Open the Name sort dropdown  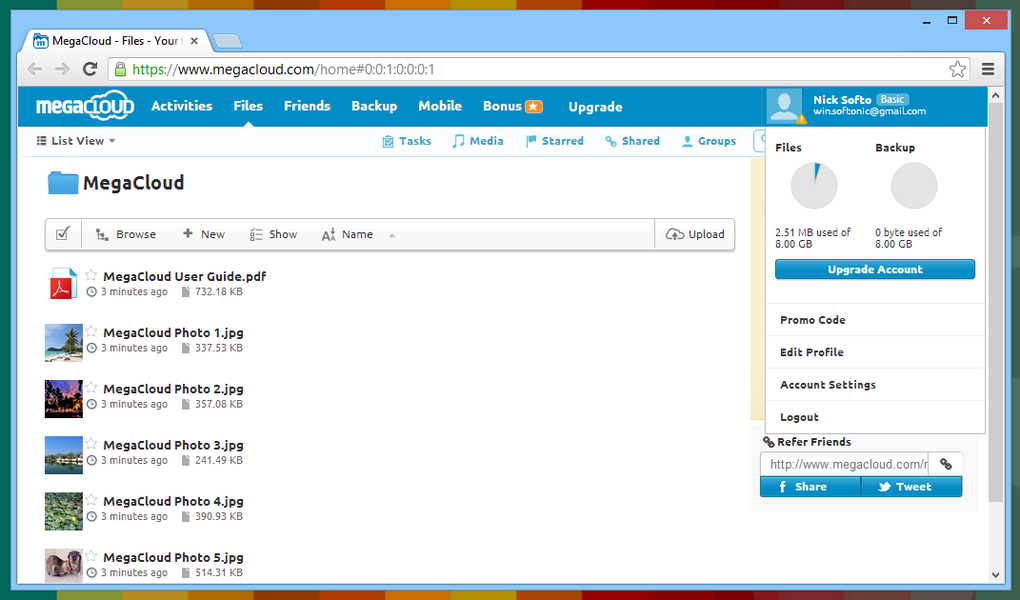click(x=347, y=234)
